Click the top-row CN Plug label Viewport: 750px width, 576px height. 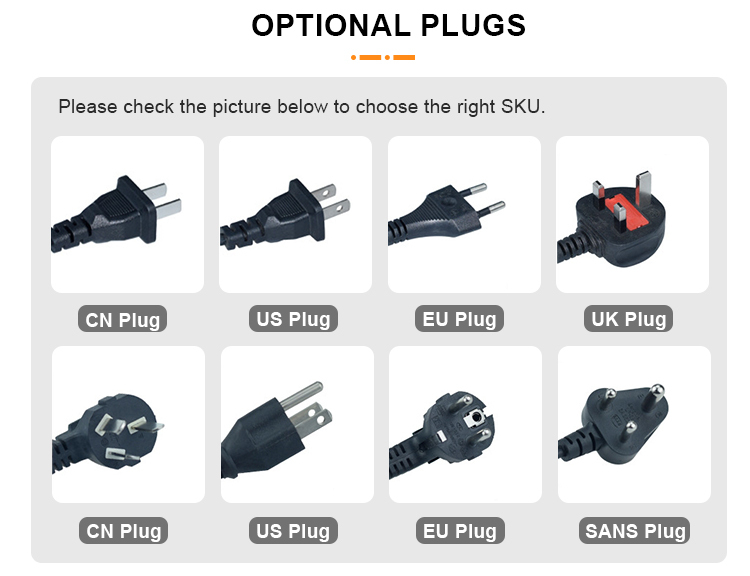point(122,319)
